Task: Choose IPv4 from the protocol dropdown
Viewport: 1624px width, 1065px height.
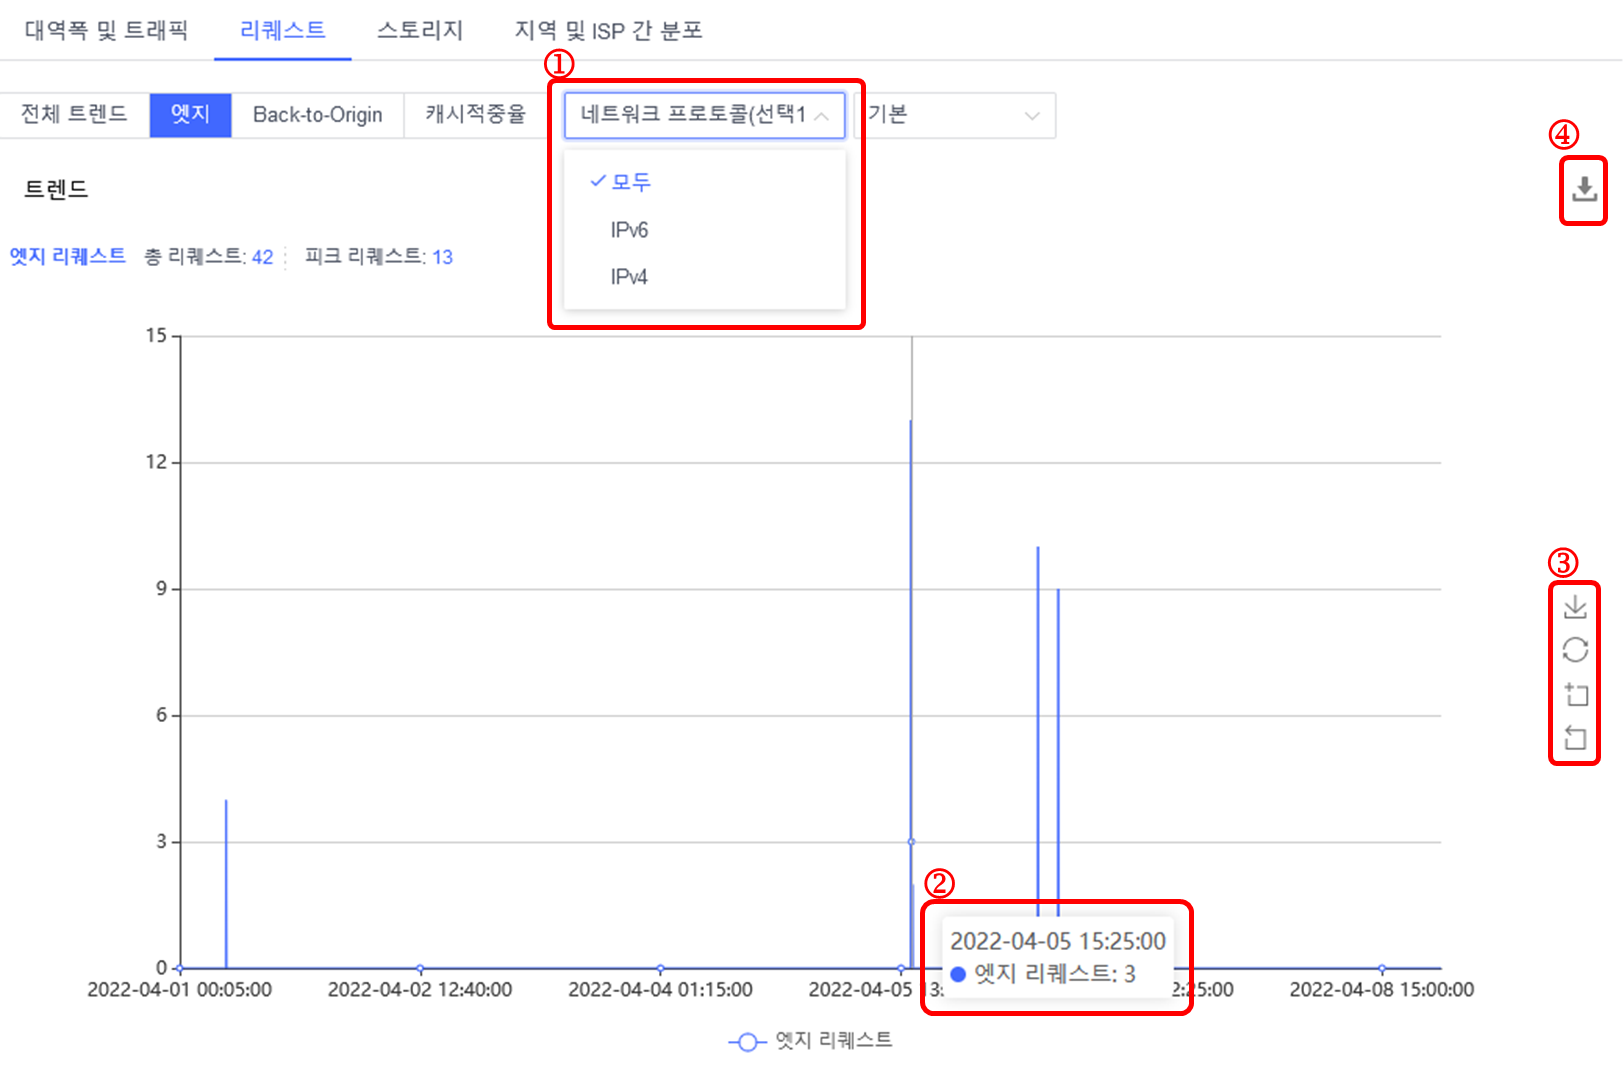Action: point(630,276)
